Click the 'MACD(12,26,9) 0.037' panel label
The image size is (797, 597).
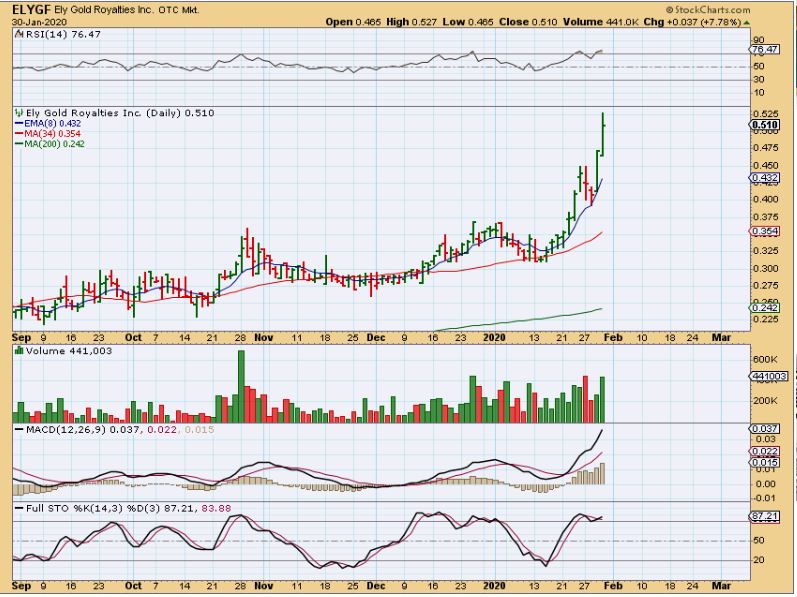point(82,430)
